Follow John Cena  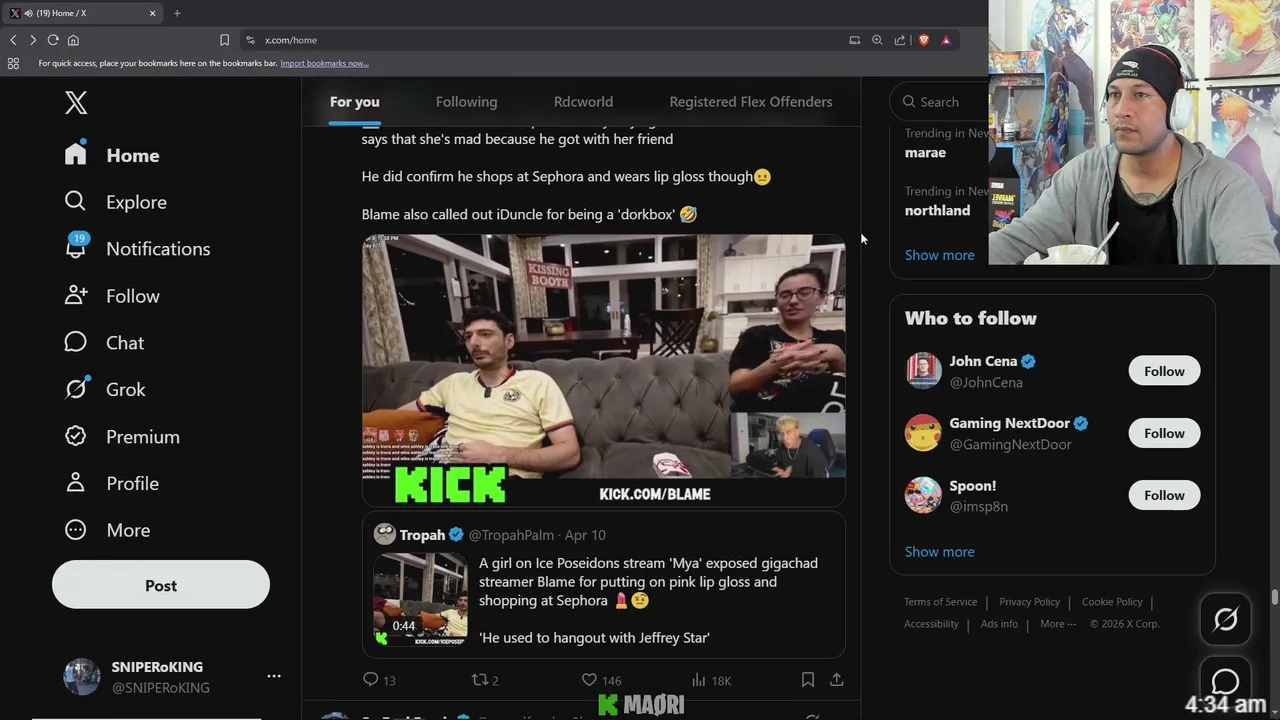click(x=1164, y=371)
